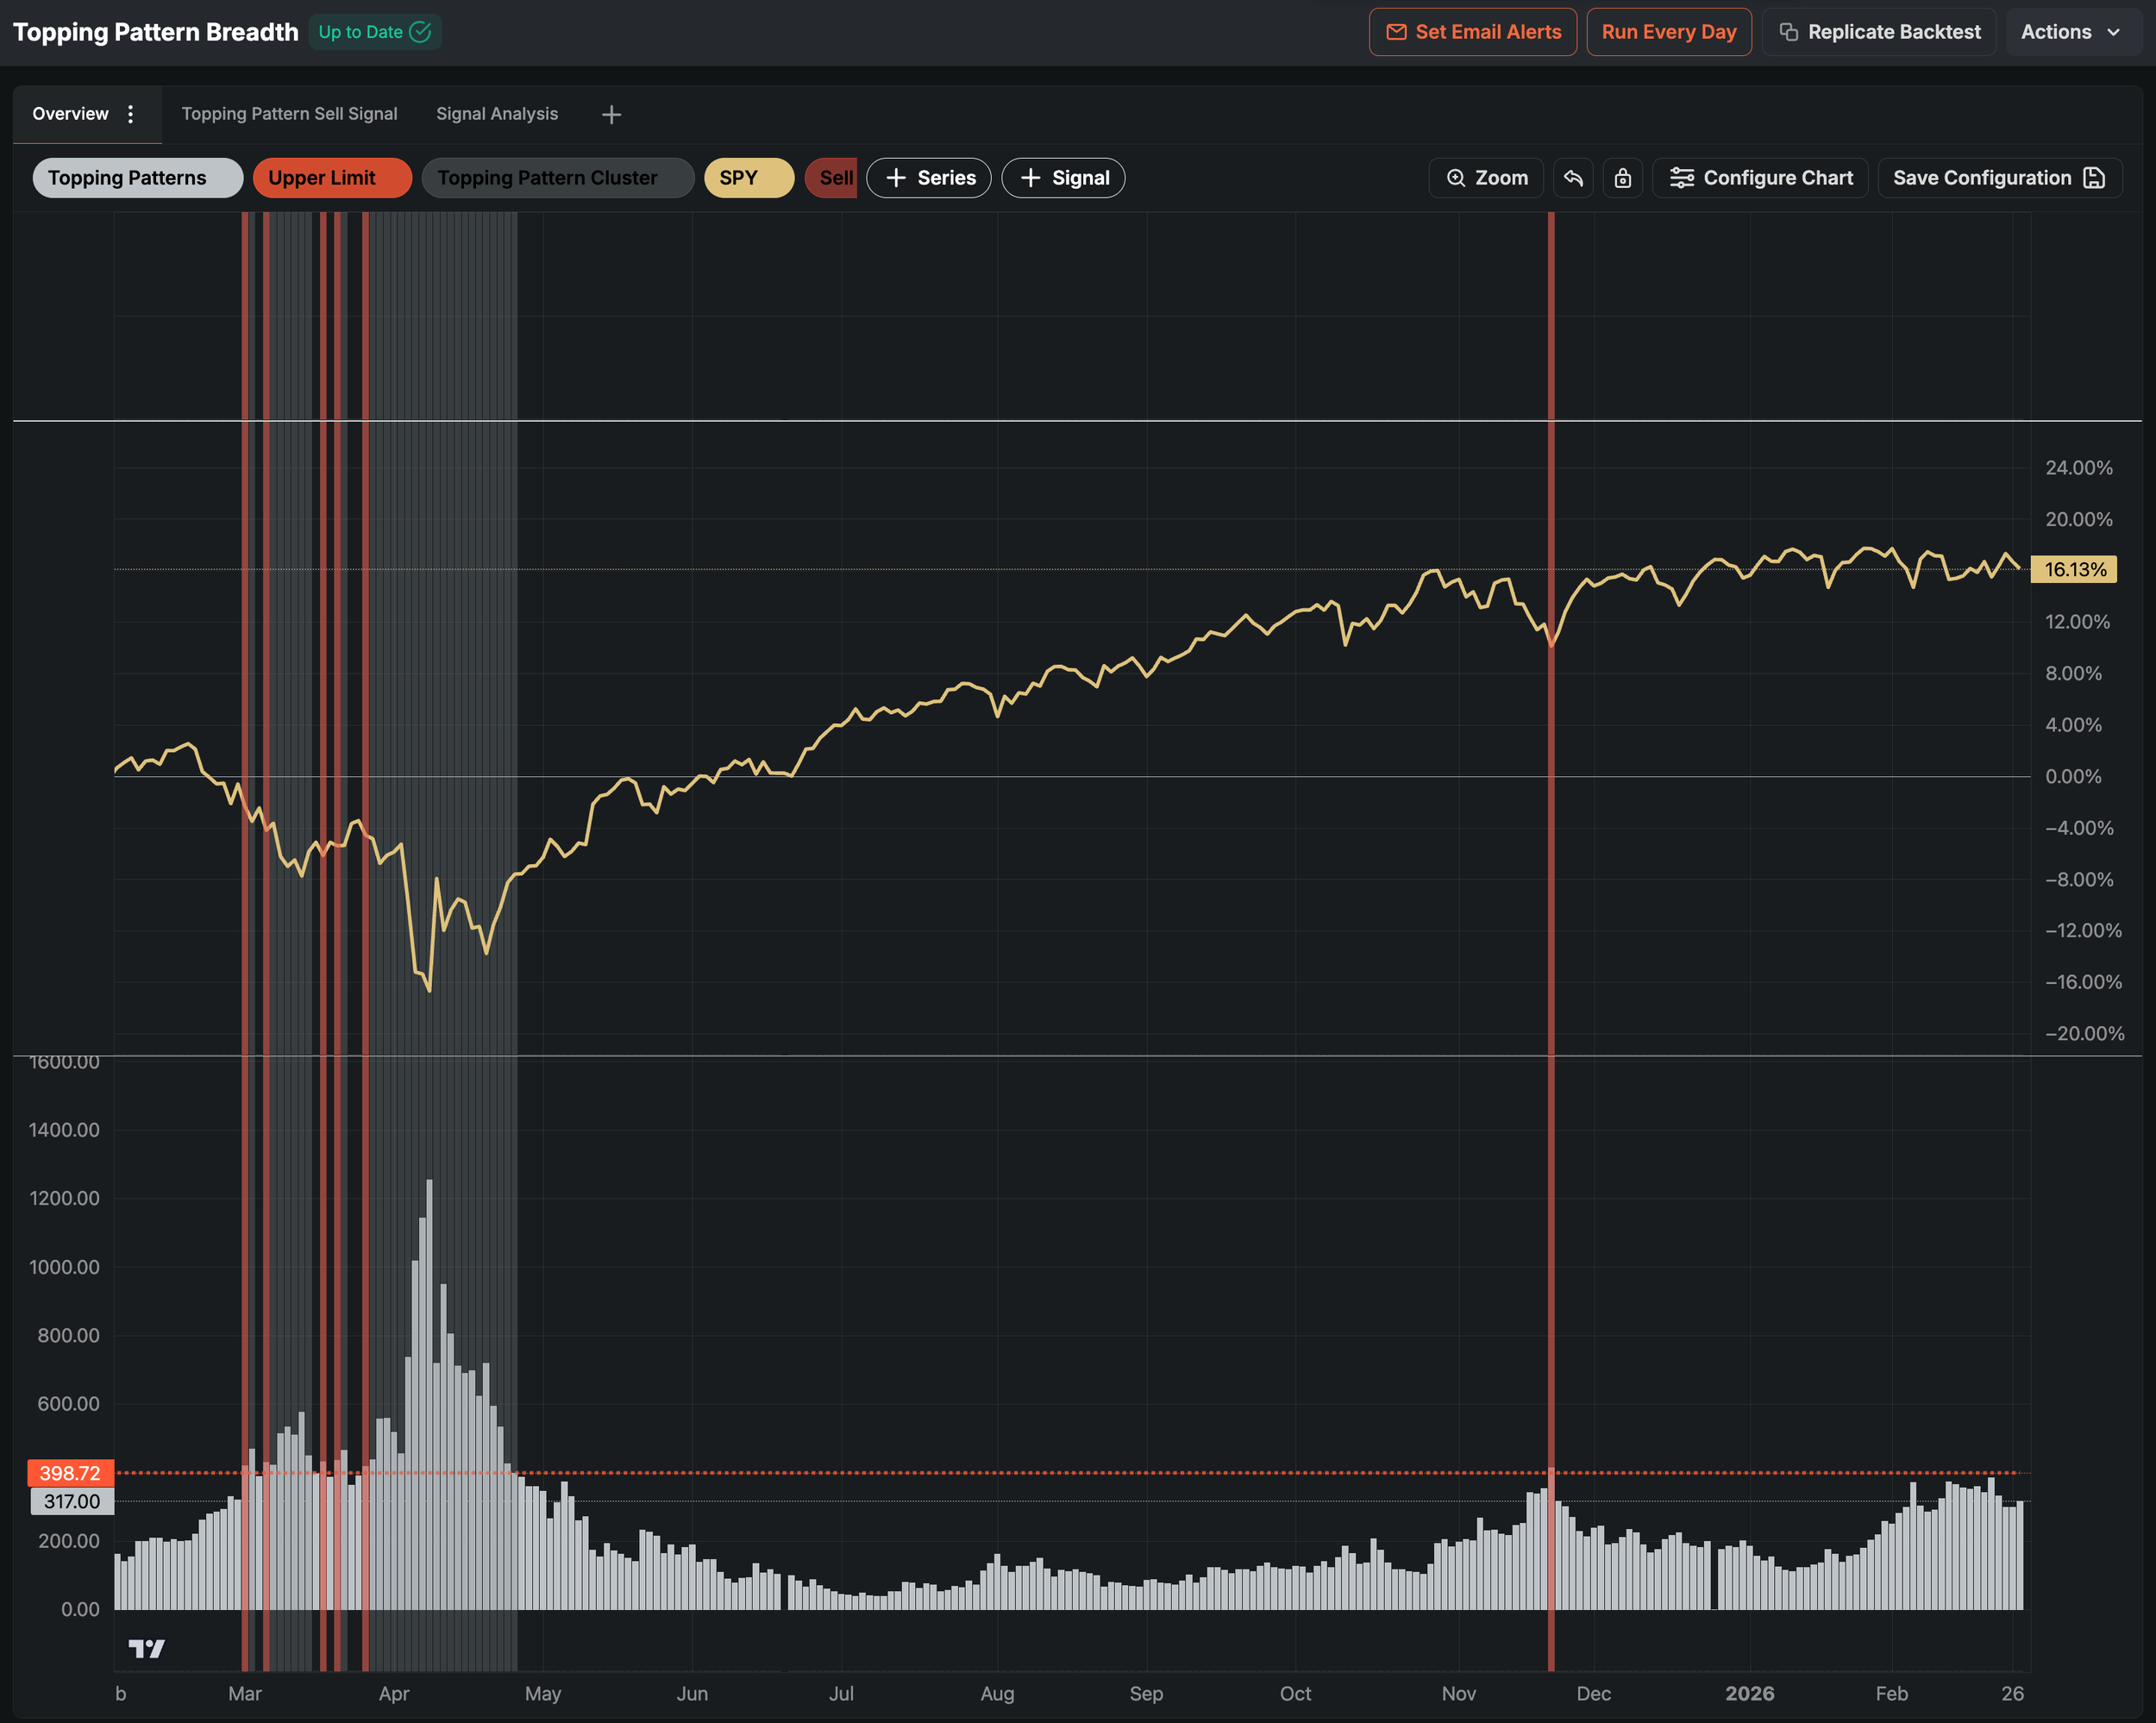Screen dimensions: 2156x1723
Task: Open the Overview tab options menu
Action: click(130, 114)
